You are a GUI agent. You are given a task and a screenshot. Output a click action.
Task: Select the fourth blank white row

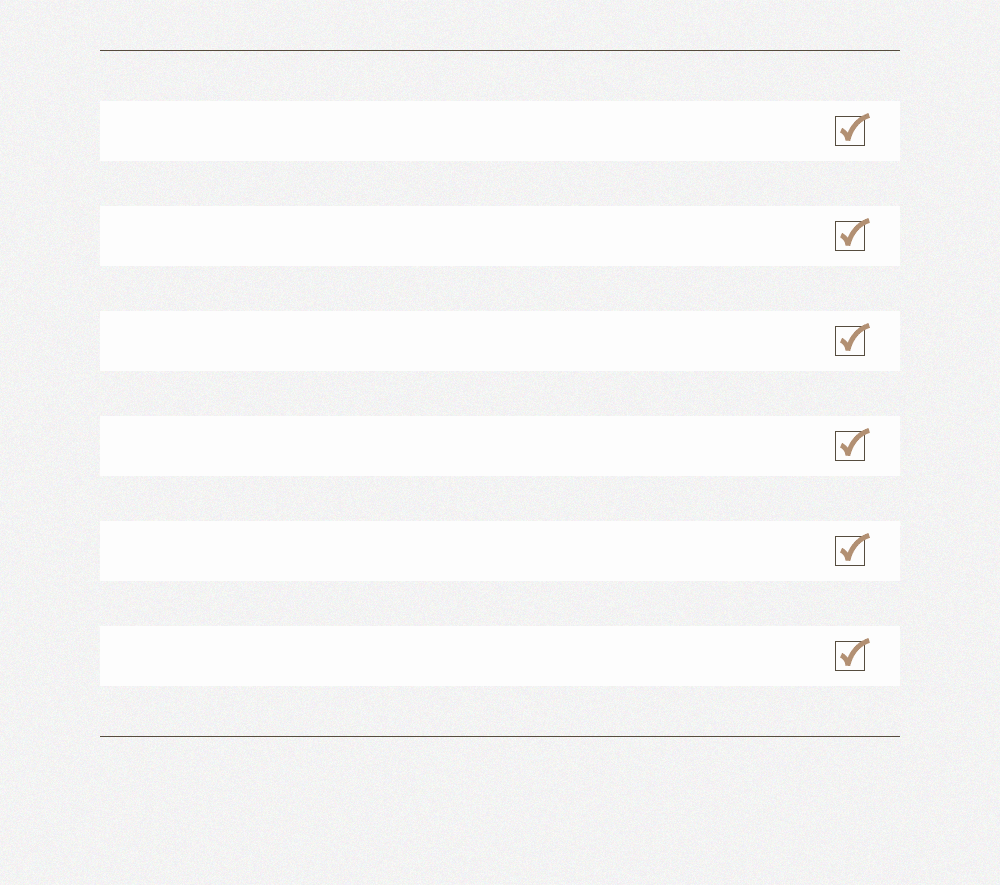[500, 446]
